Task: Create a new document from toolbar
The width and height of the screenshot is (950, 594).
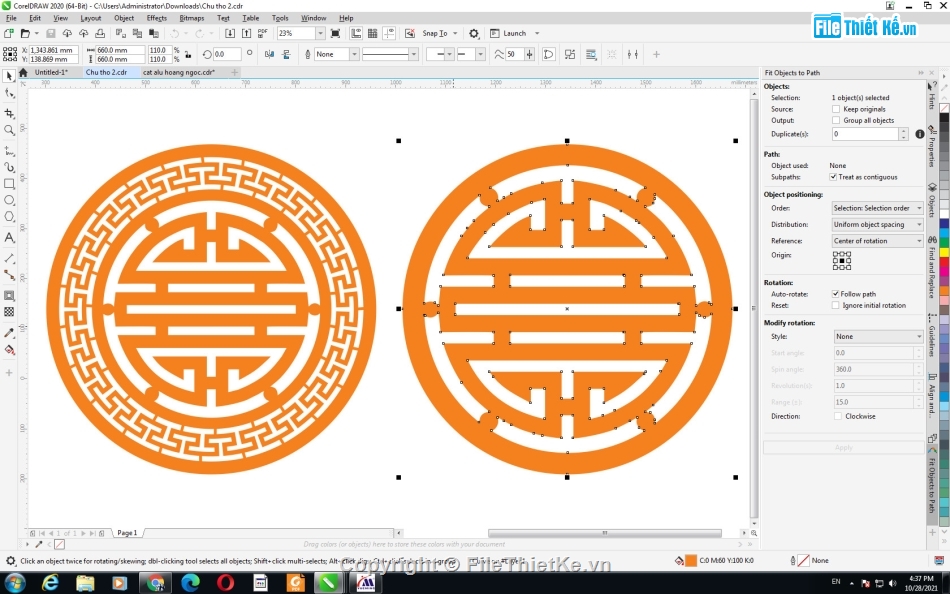Action: tap(8, 33)
